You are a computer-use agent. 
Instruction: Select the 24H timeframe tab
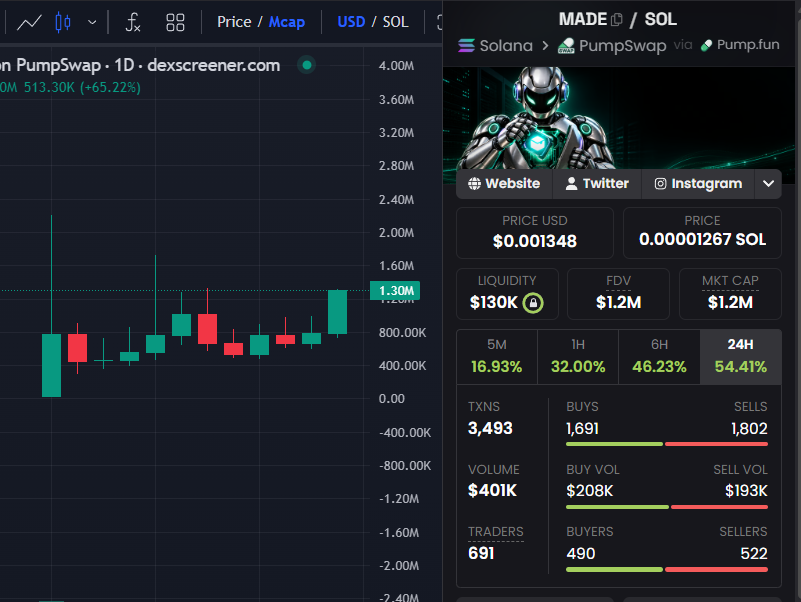[x=741, y=356]
